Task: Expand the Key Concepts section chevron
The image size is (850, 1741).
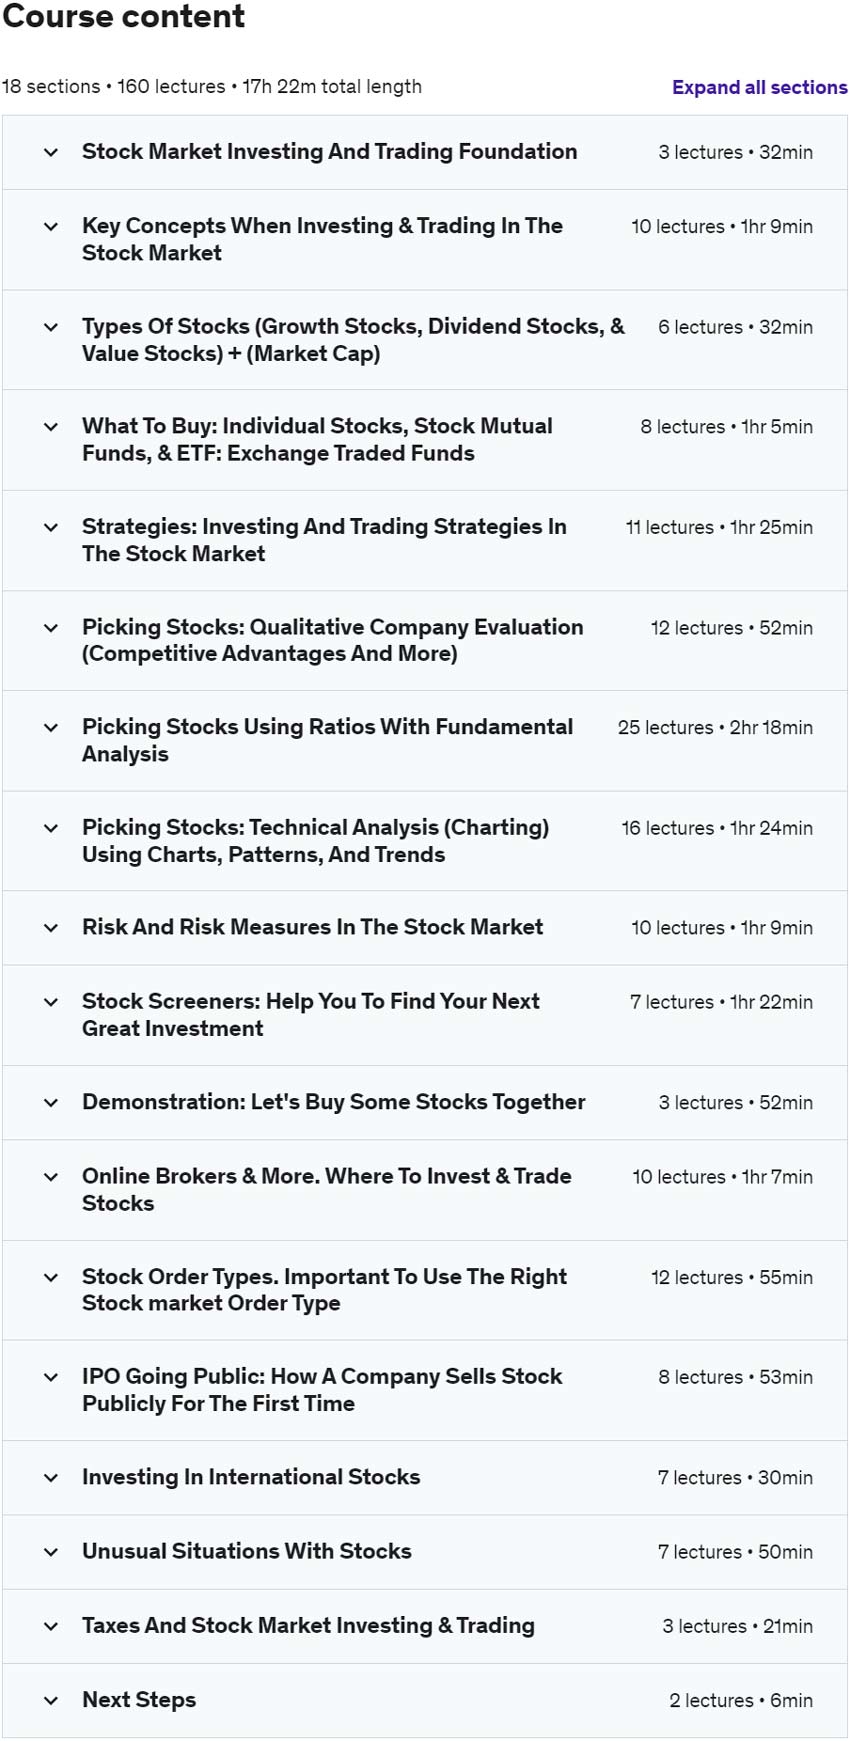Action: coord(51,227)
